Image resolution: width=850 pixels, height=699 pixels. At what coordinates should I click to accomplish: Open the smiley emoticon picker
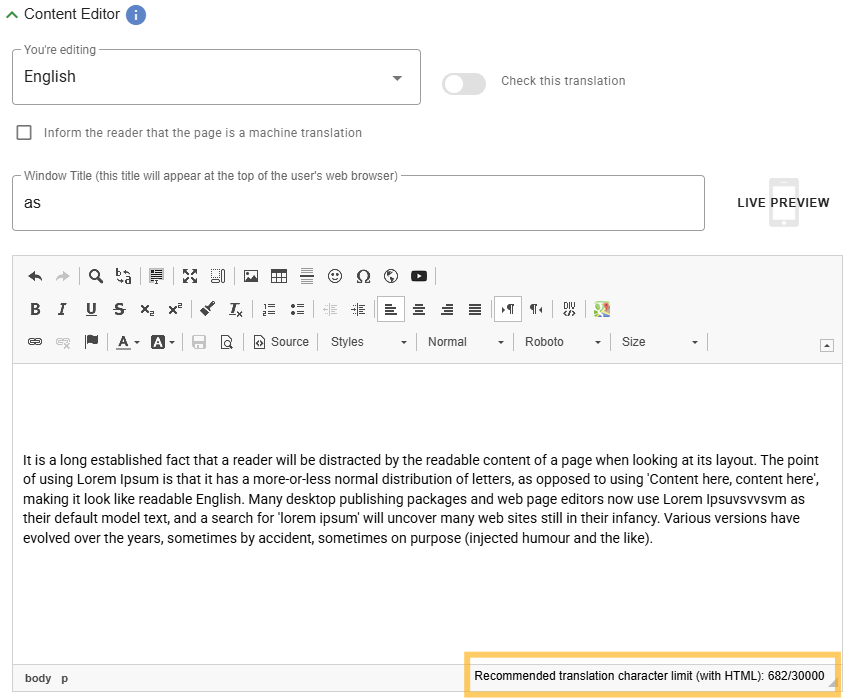335,277
